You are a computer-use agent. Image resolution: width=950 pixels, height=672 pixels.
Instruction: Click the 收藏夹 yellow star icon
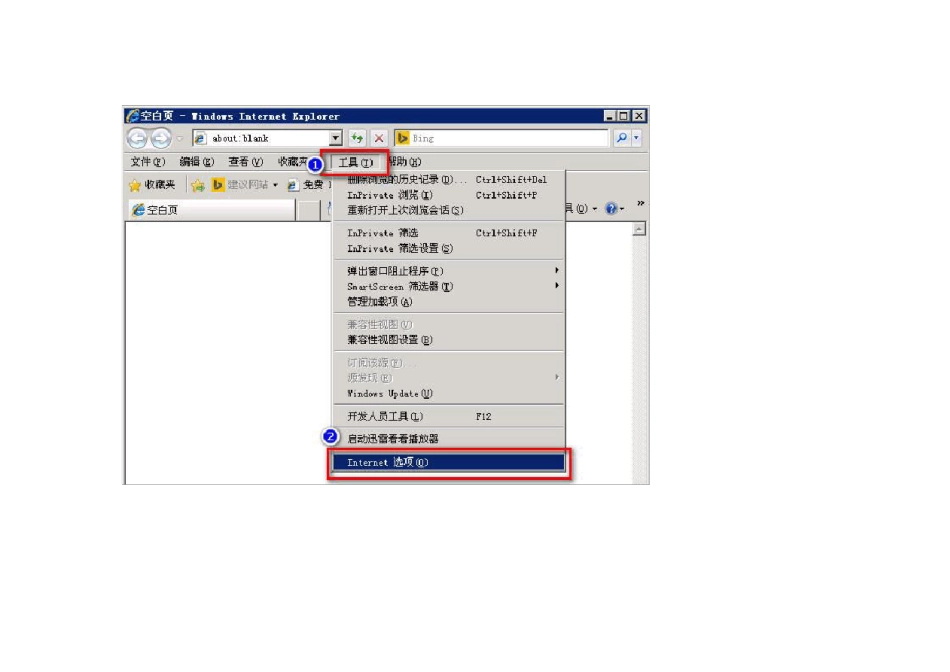point(135,185)
